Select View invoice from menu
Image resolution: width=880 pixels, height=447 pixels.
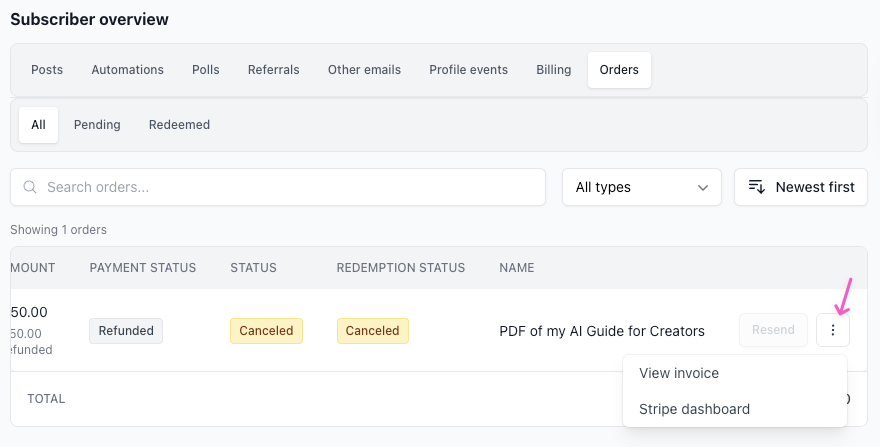[x=679, y=373]
